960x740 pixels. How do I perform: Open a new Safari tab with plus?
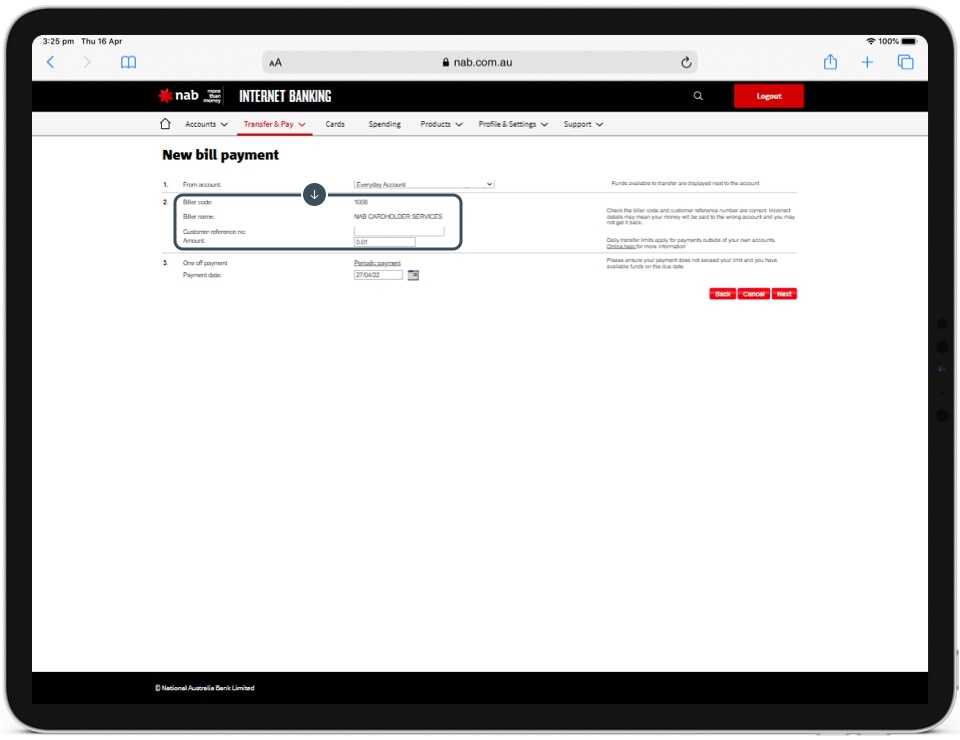click(867, 62)
